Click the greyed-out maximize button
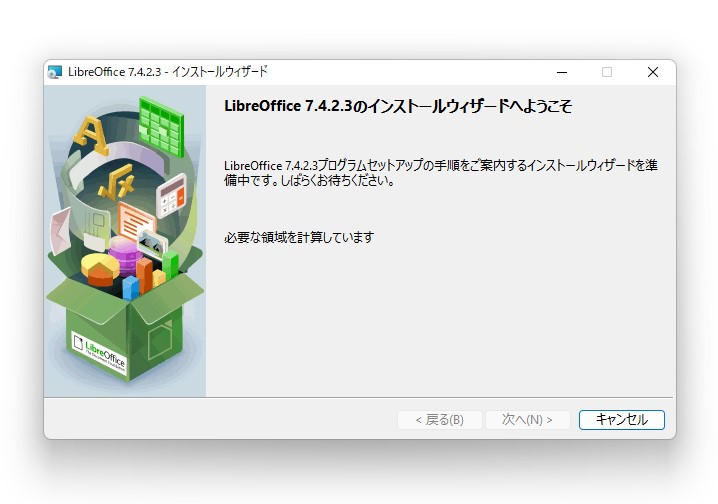This screenshot has width=718, height=504. point(607,72)
